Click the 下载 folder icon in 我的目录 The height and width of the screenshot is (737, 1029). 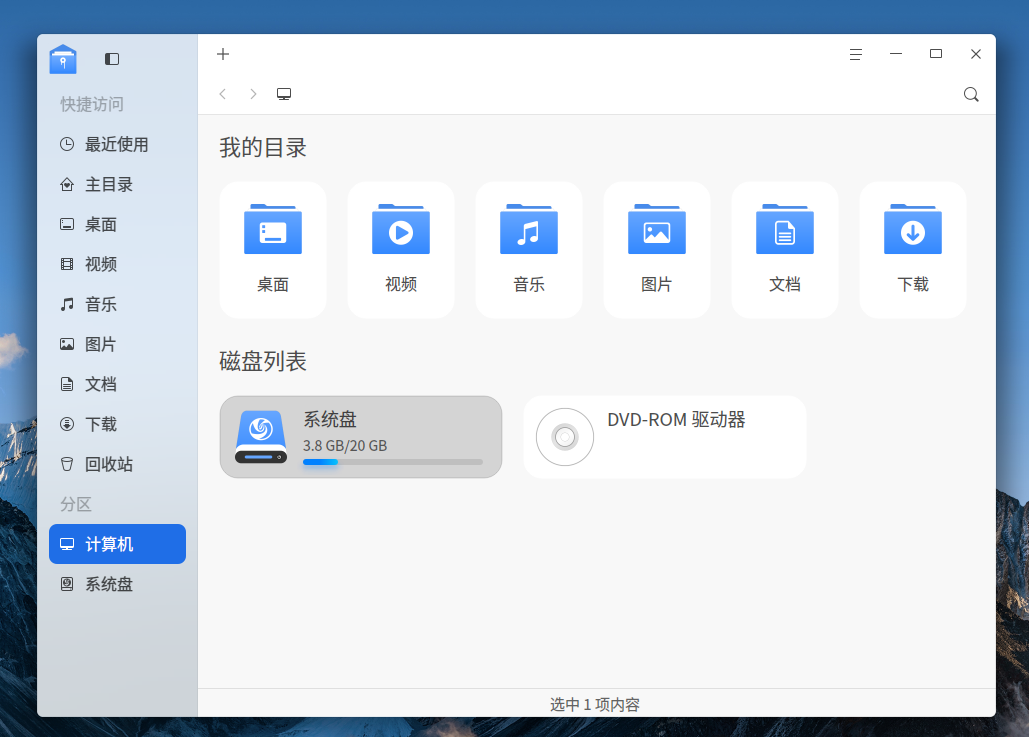coord(913,229)
